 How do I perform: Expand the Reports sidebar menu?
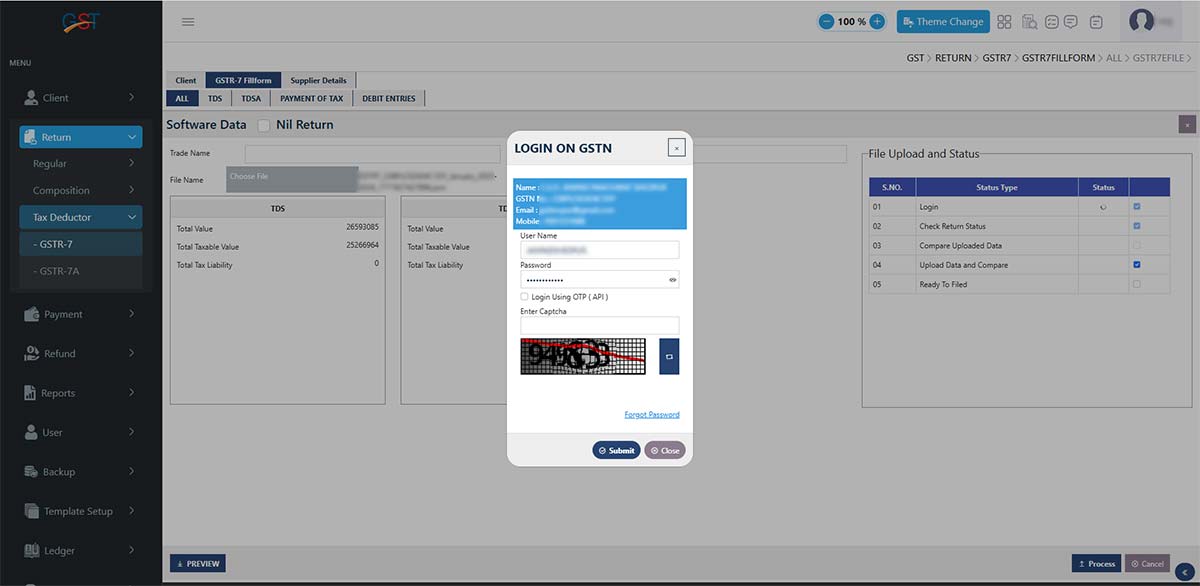pos(80,393)
